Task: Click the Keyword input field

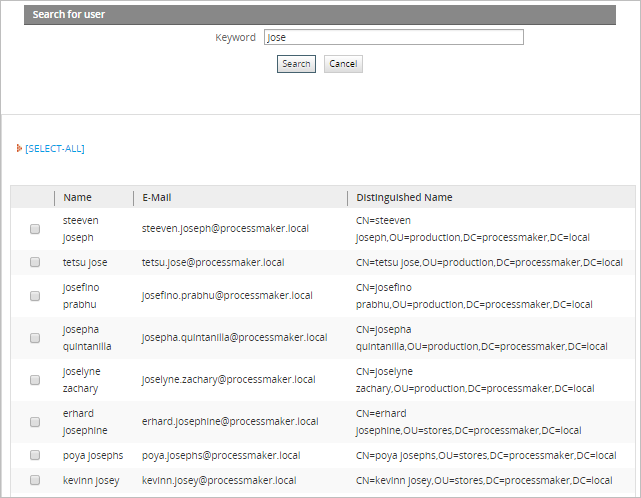Action: (x=393, y=37)
